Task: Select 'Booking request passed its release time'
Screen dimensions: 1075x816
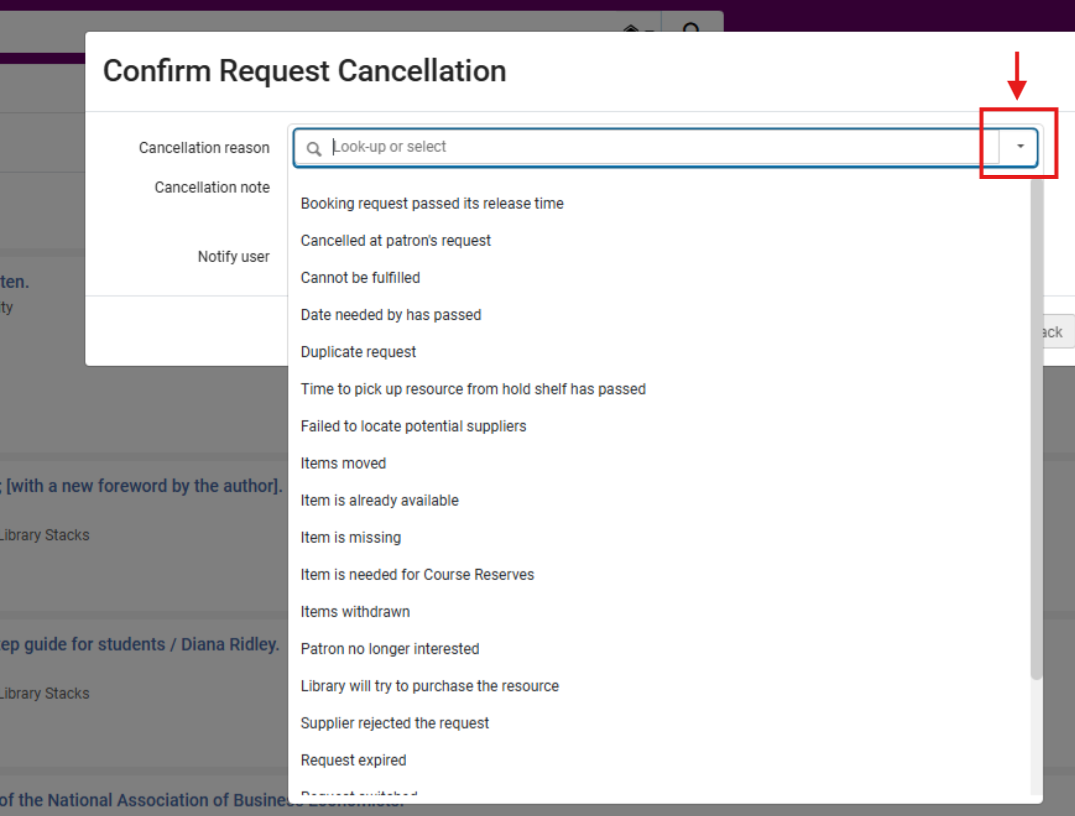Action: point(432,203)
